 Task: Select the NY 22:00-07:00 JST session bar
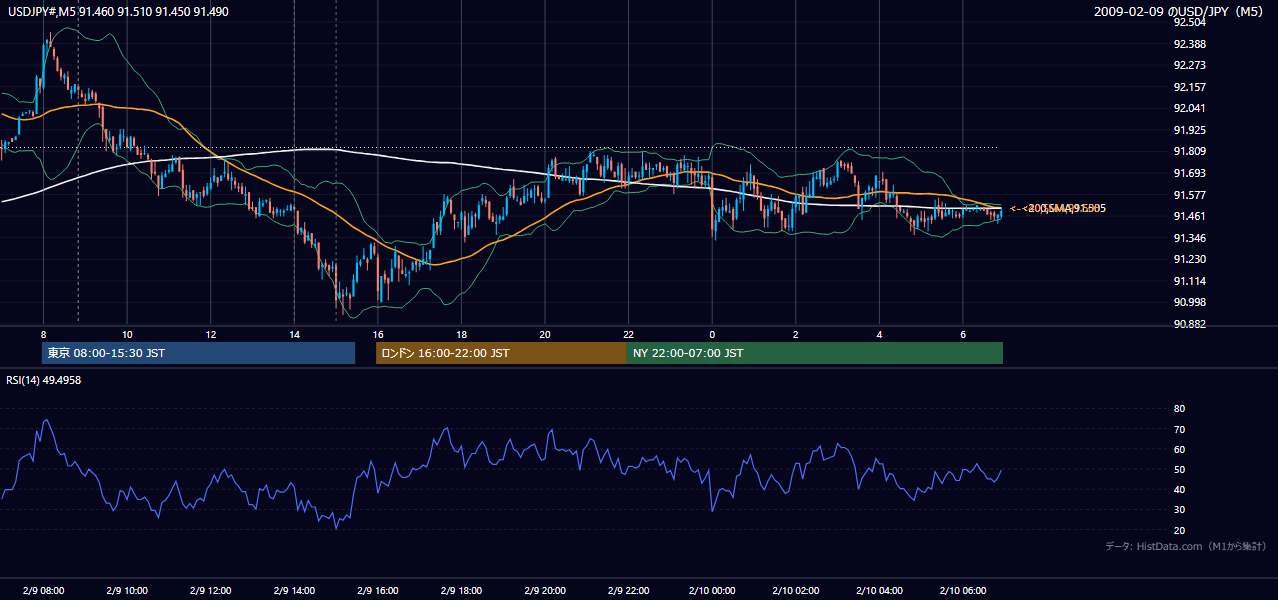click(815, 353)
